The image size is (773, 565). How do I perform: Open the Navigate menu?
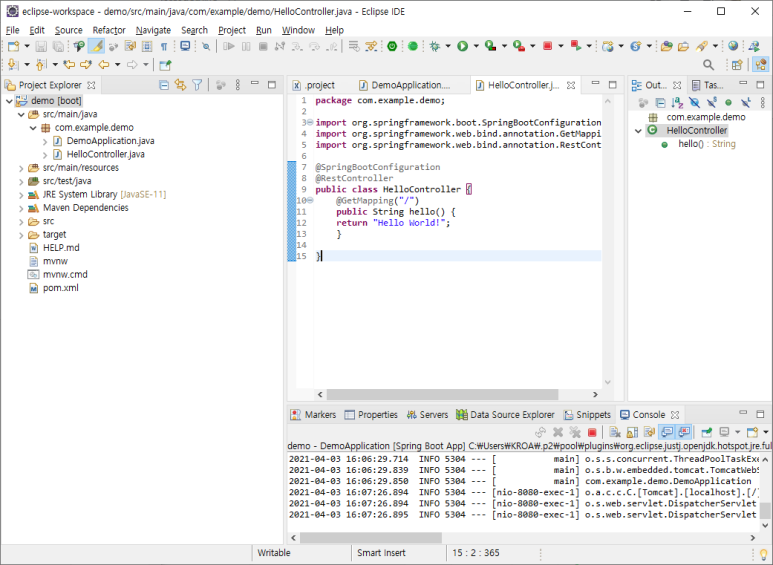[153, 30]
